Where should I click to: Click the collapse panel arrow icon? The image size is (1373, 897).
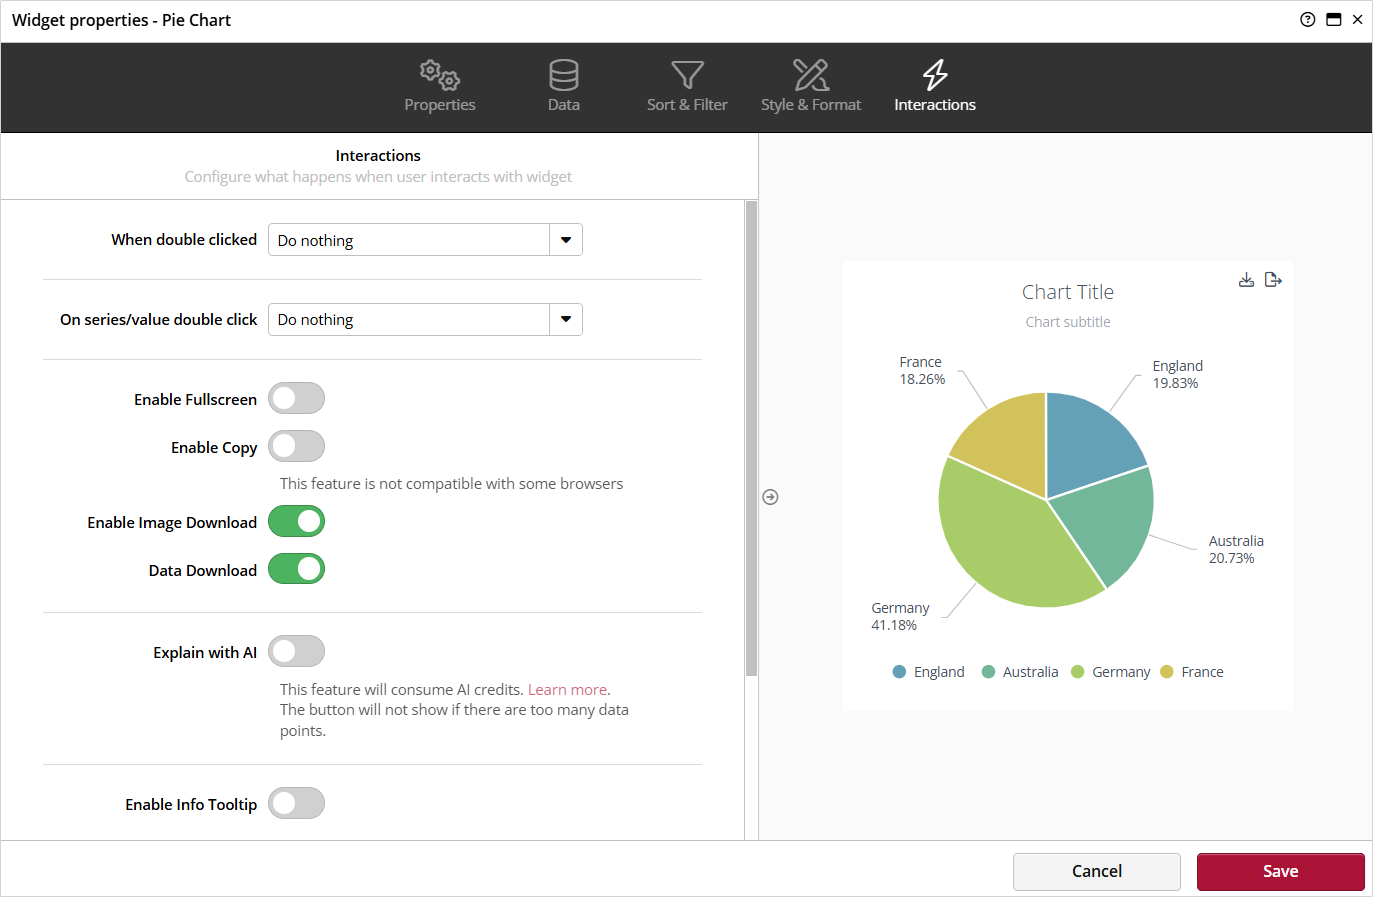pyautogui.click(x=770, y=497)
